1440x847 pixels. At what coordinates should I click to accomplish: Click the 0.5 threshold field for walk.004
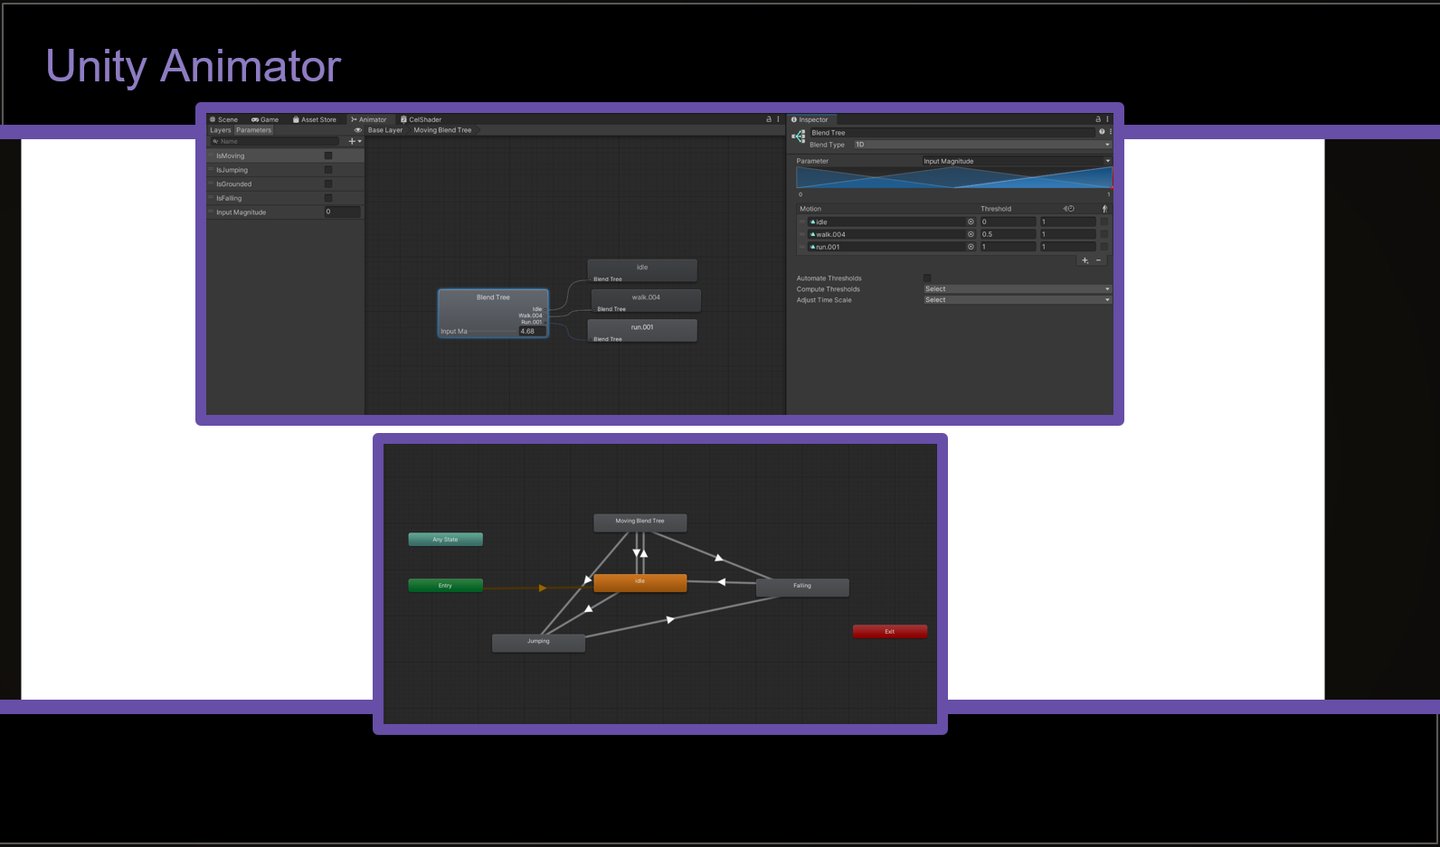click(x=1008, y=234)
